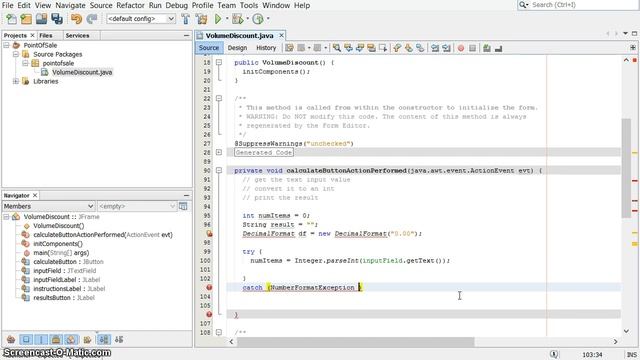Viewport: 640px width, 360px height.
Task: Click the Shift Line Right icon
Action: (x=446, y=48)
